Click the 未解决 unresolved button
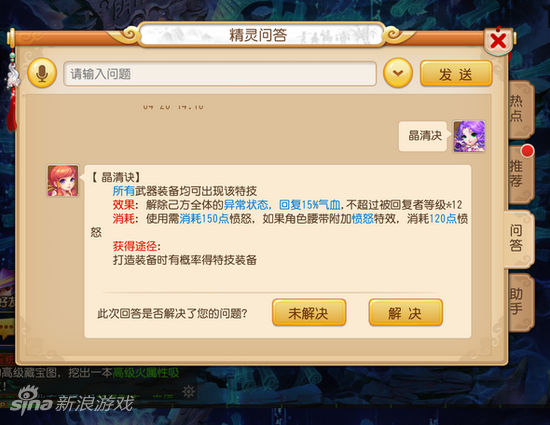This screenshot has width=550, height=425. tap(309, 312)
